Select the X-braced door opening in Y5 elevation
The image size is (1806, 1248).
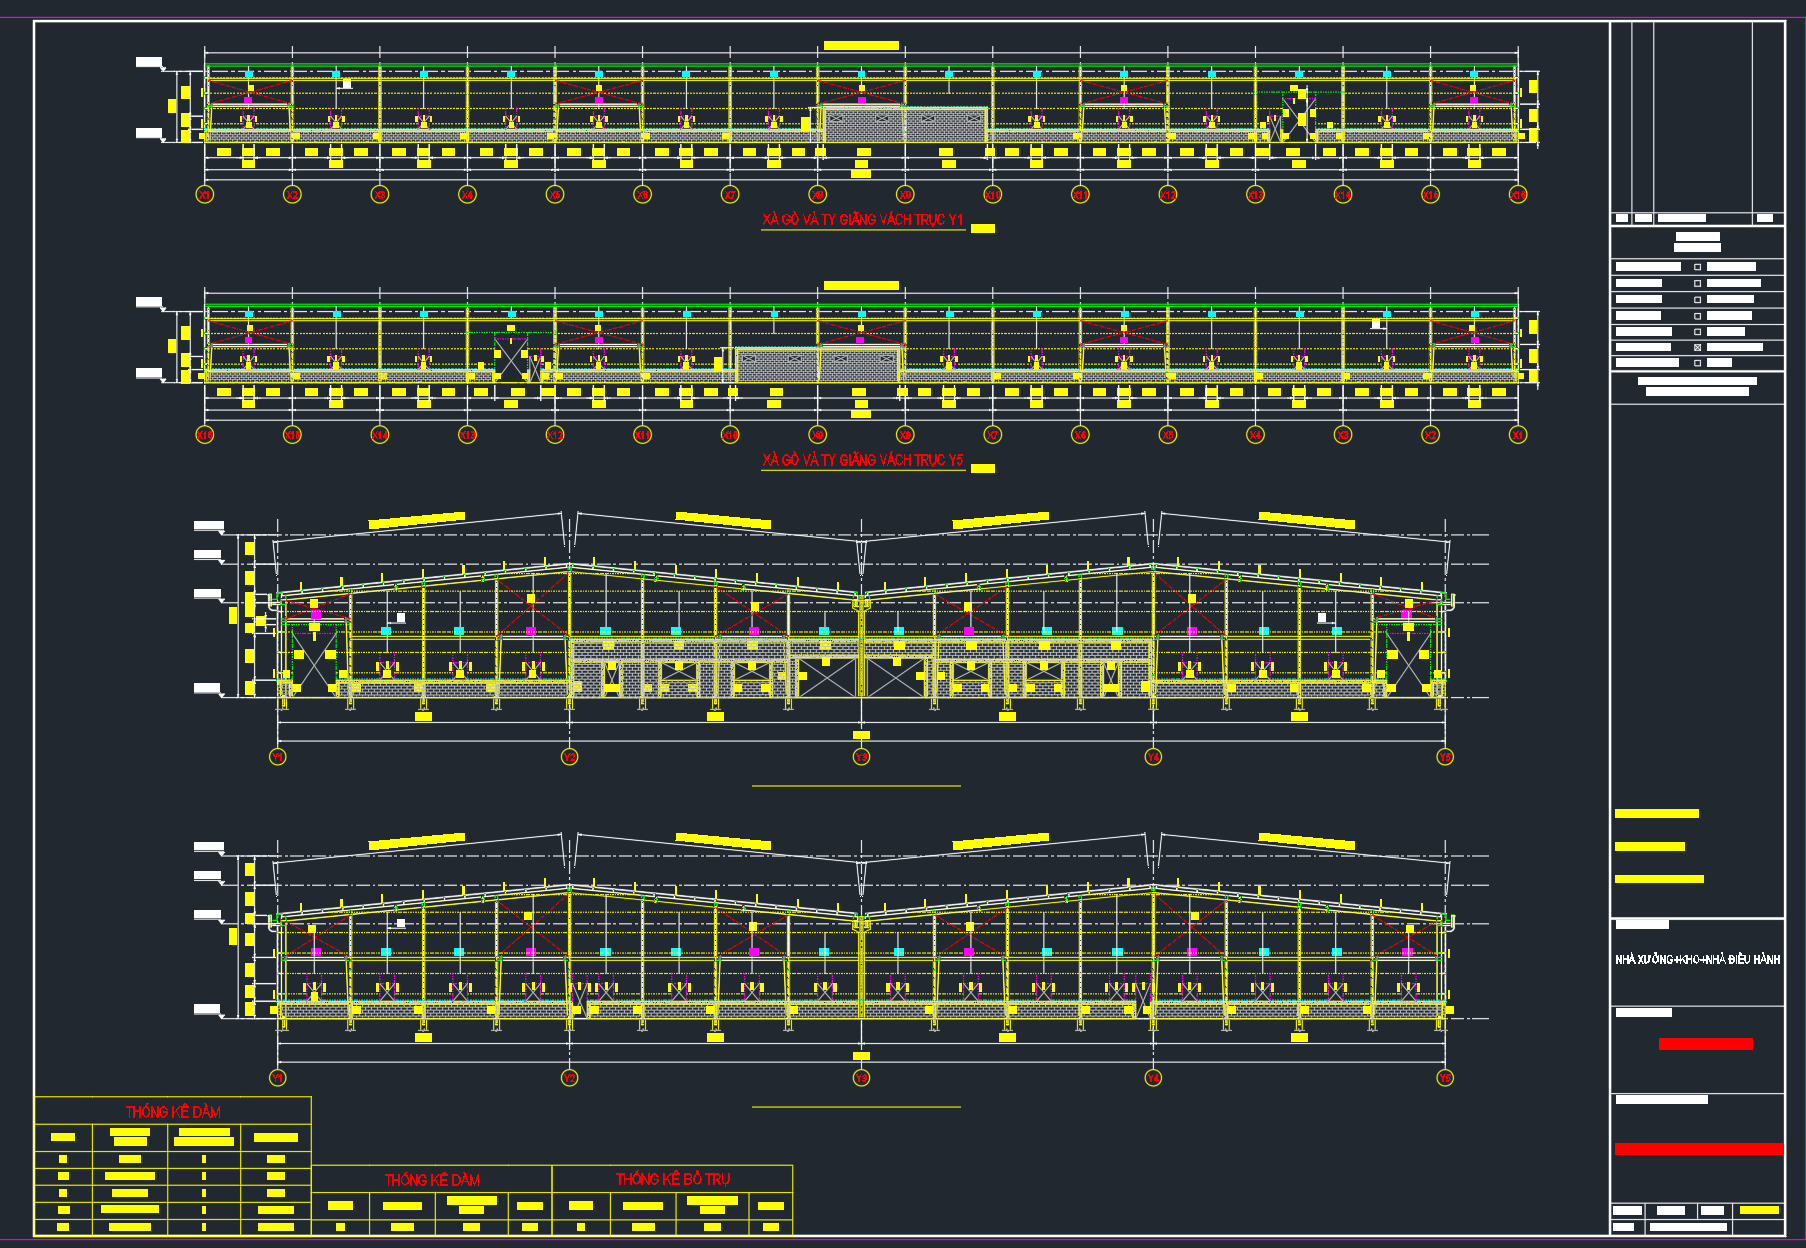(x=511, y=358)
